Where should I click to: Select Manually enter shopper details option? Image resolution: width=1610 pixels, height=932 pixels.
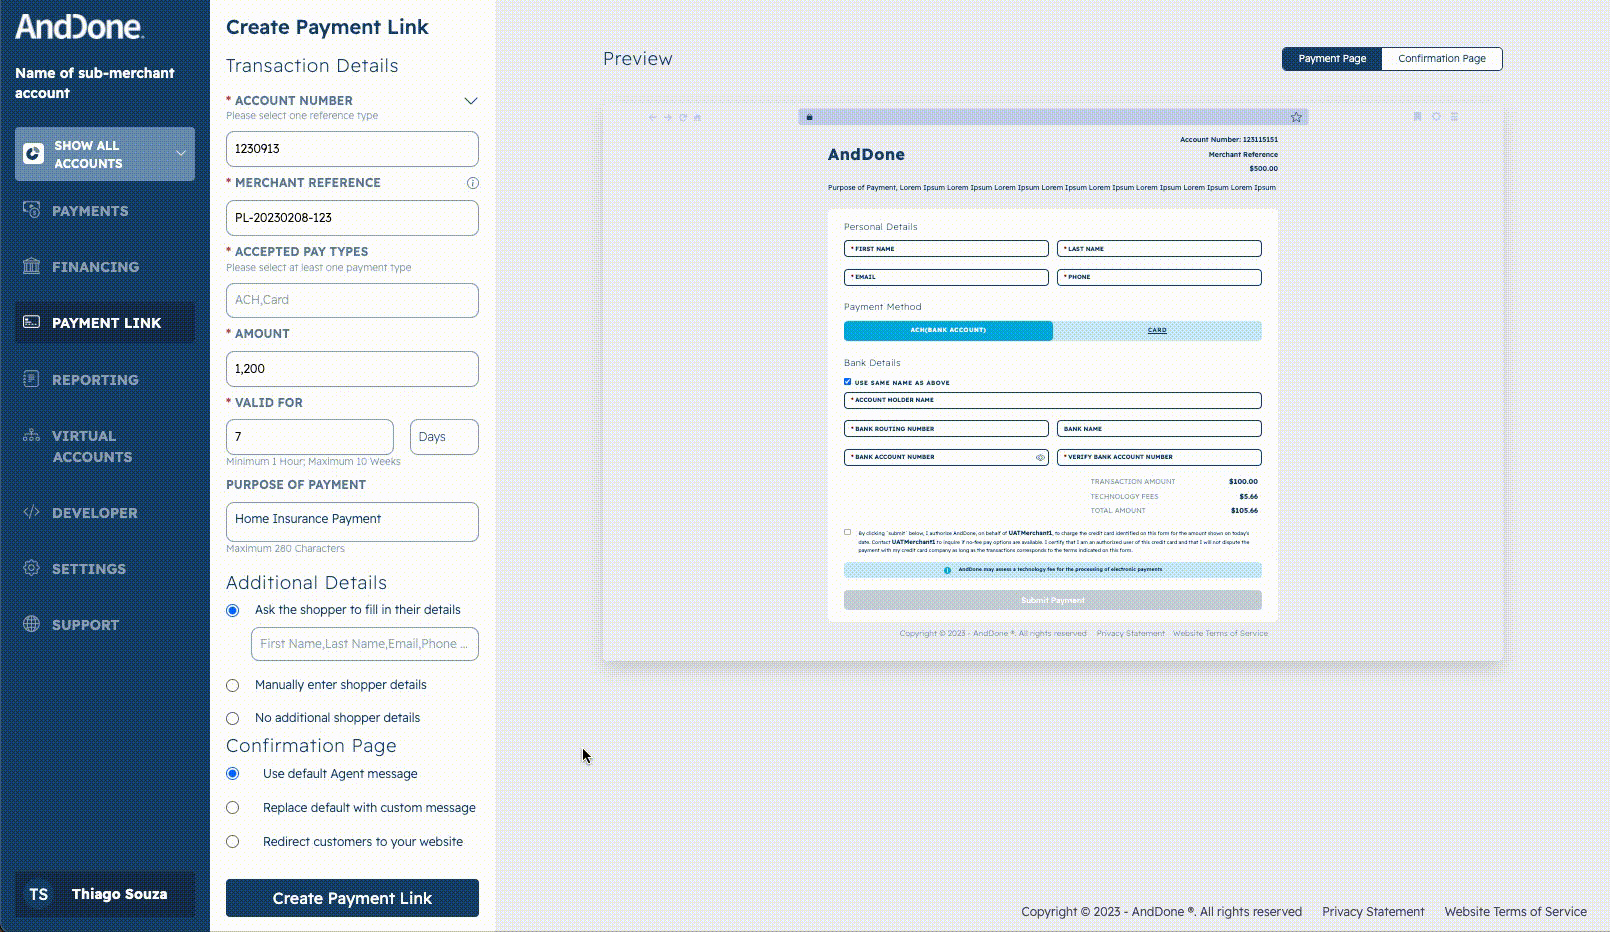[233, 686]
